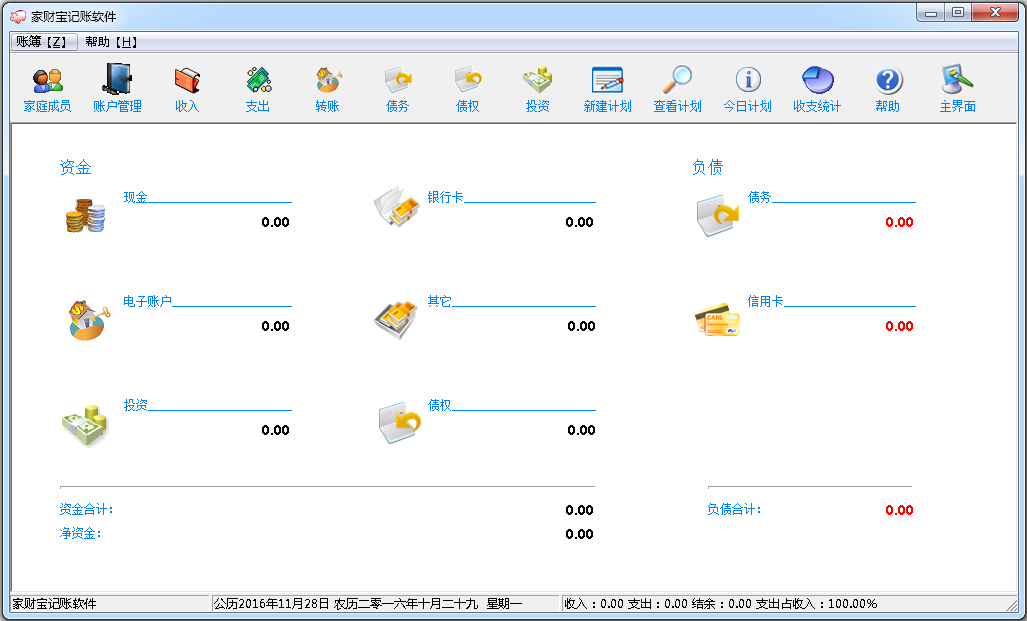
Task: Click the status bar 家财宝记账软件 label
Action: (55, 604)
